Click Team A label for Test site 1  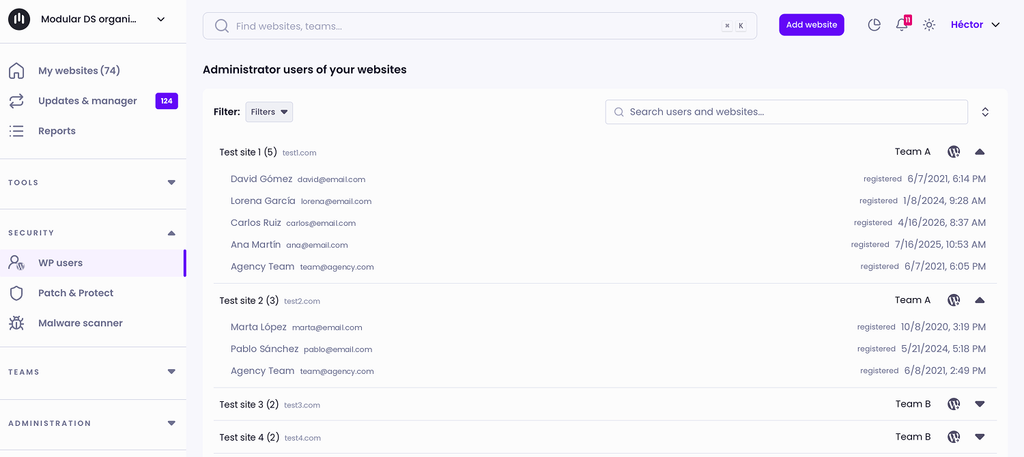pyautogui.click(x=912, y=151)
